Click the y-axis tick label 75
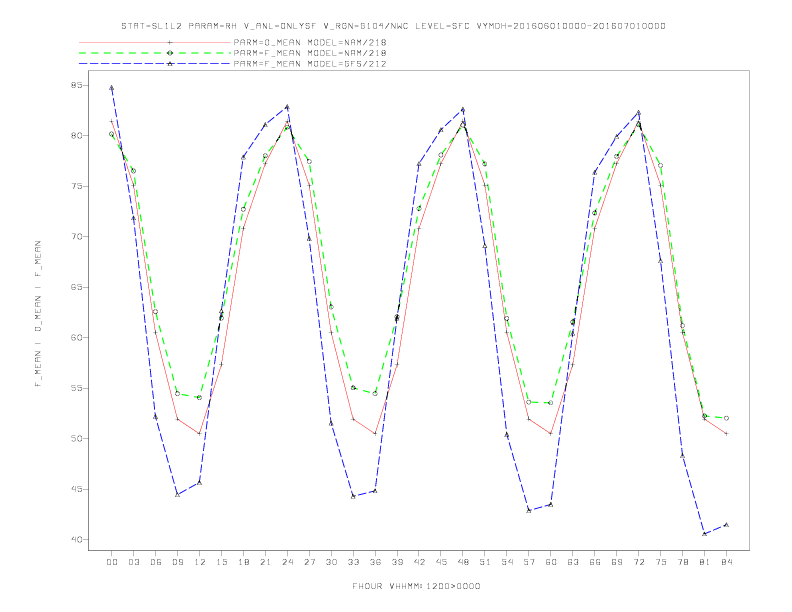 tap(77, 186)
